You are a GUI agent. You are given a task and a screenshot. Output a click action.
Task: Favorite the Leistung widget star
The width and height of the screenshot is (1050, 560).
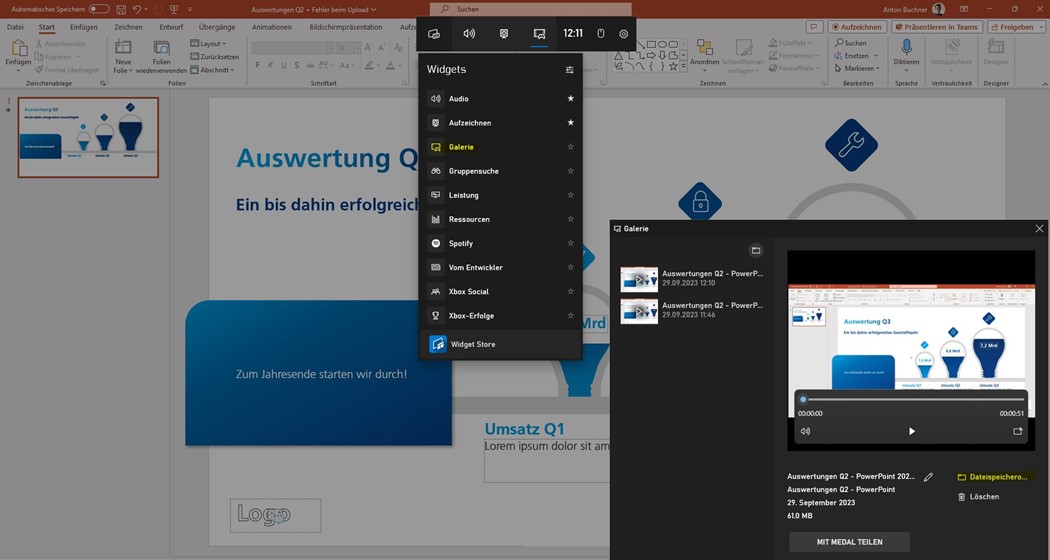click(x=571, y=195)
